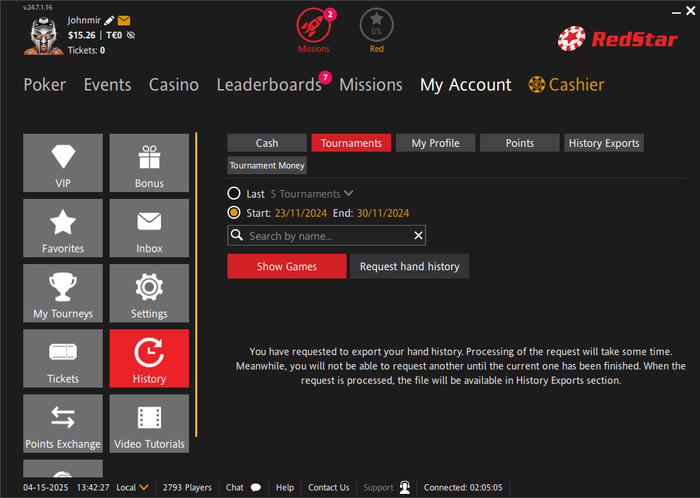
Task: Click the pencil edit icon next to Johnmir
Action: tap(109, 21)
